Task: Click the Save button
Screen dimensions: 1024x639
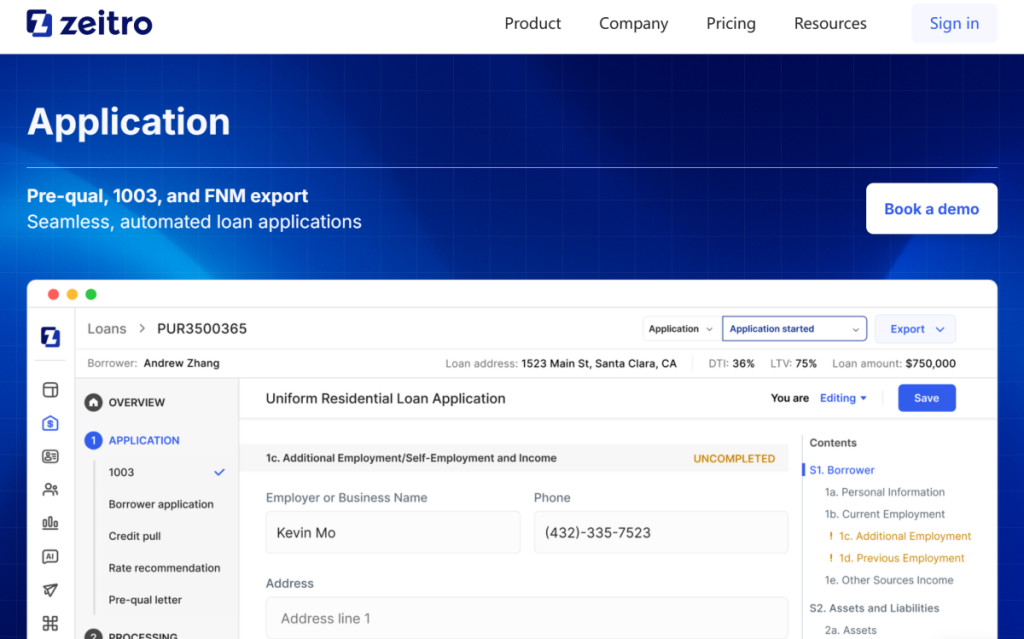Action: [x=926, y=398]
